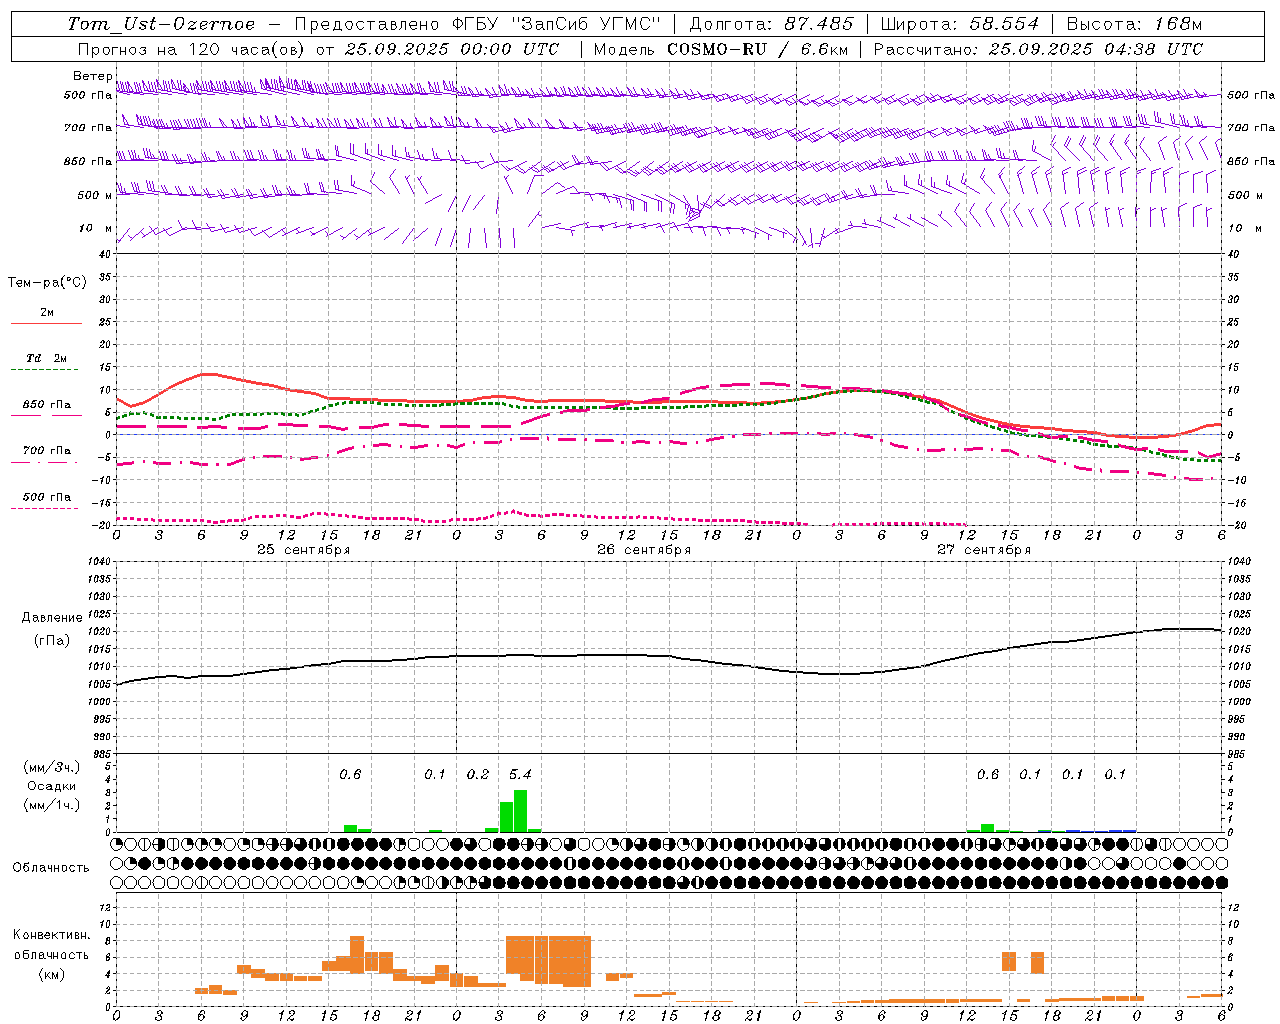
Task: Click the Осадки precipitation label
Action: (x=52, y=786)
